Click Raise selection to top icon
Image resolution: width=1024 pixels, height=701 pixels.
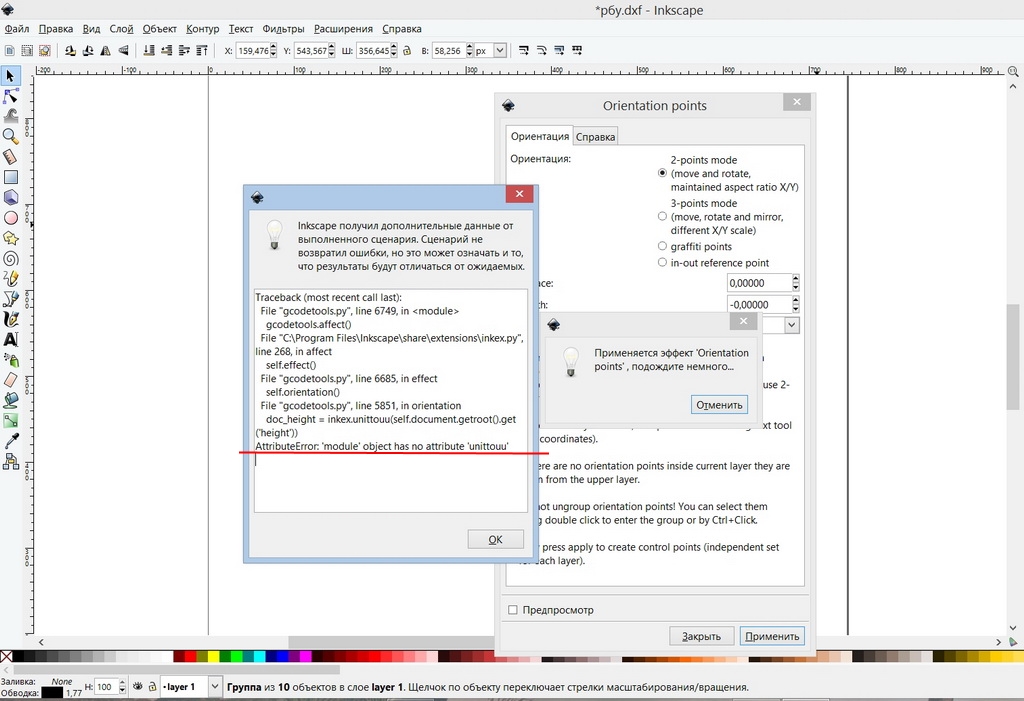pyautogui.click(x=202, y=50)
